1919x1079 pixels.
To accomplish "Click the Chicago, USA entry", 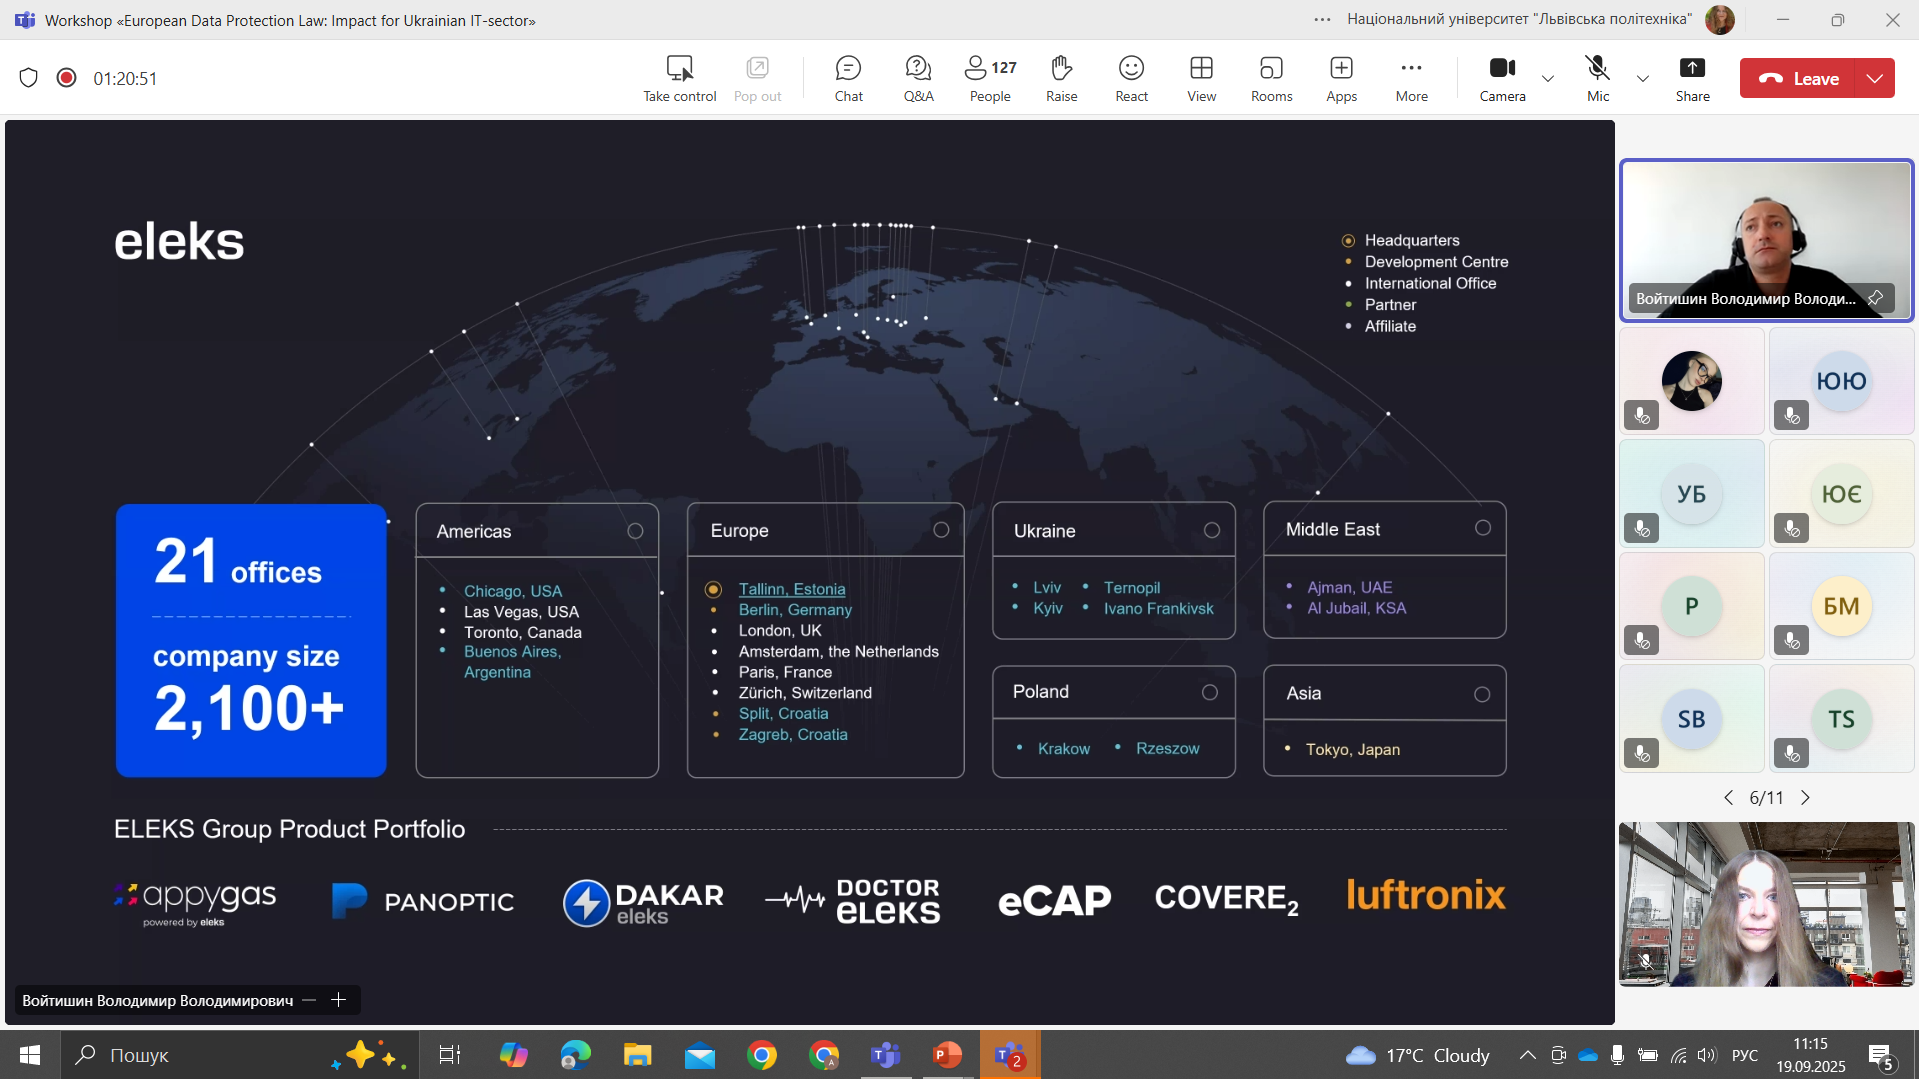I will [513, 591].
